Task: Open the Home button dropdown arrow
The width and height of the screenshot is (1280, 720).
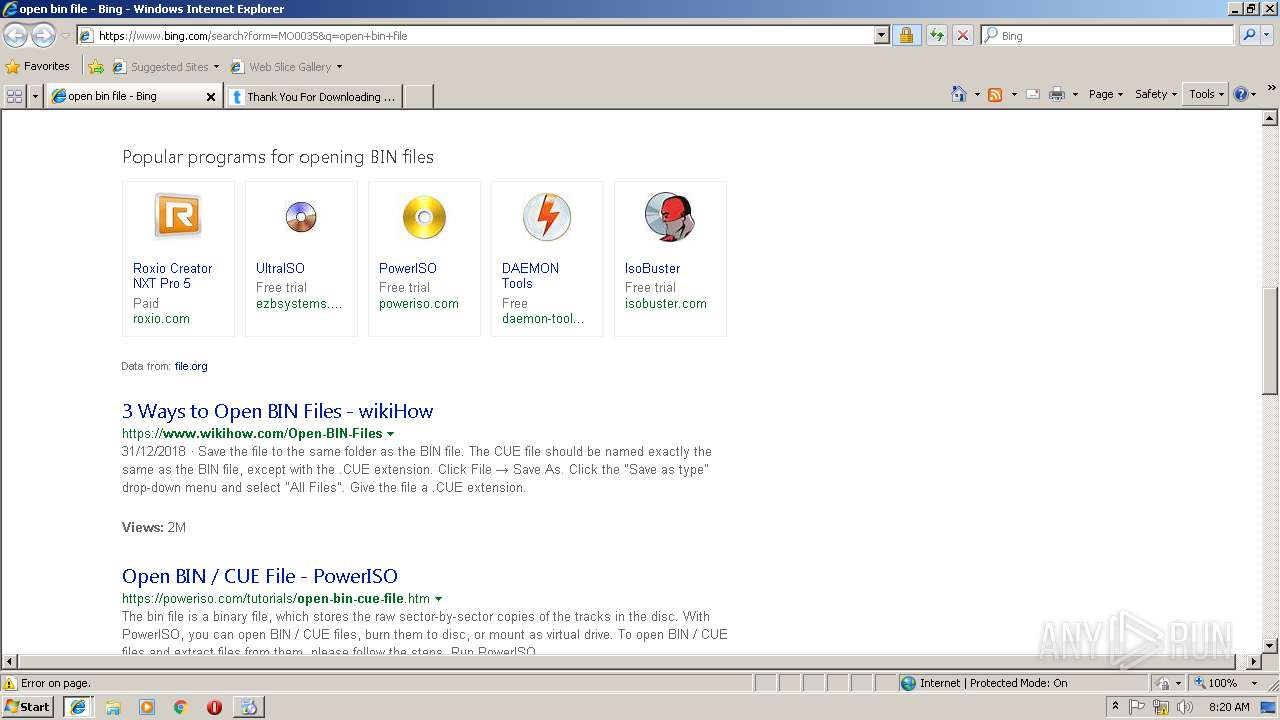Action: click(976, 94)
